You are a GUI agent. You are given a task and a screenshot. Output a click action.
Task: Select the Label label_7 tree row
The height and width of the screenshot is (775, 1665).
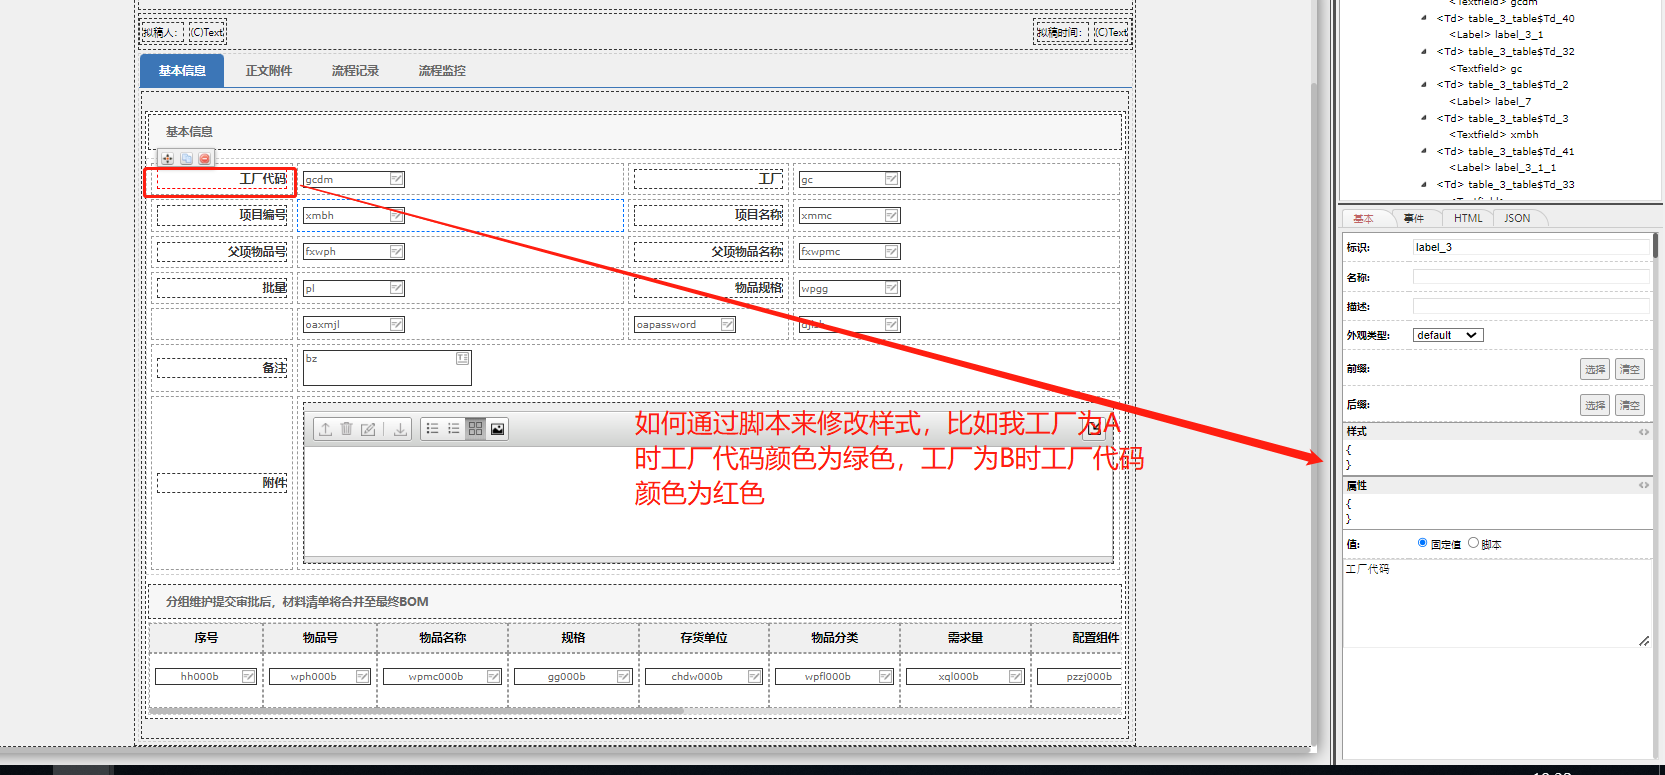[x=1490, y=101]
